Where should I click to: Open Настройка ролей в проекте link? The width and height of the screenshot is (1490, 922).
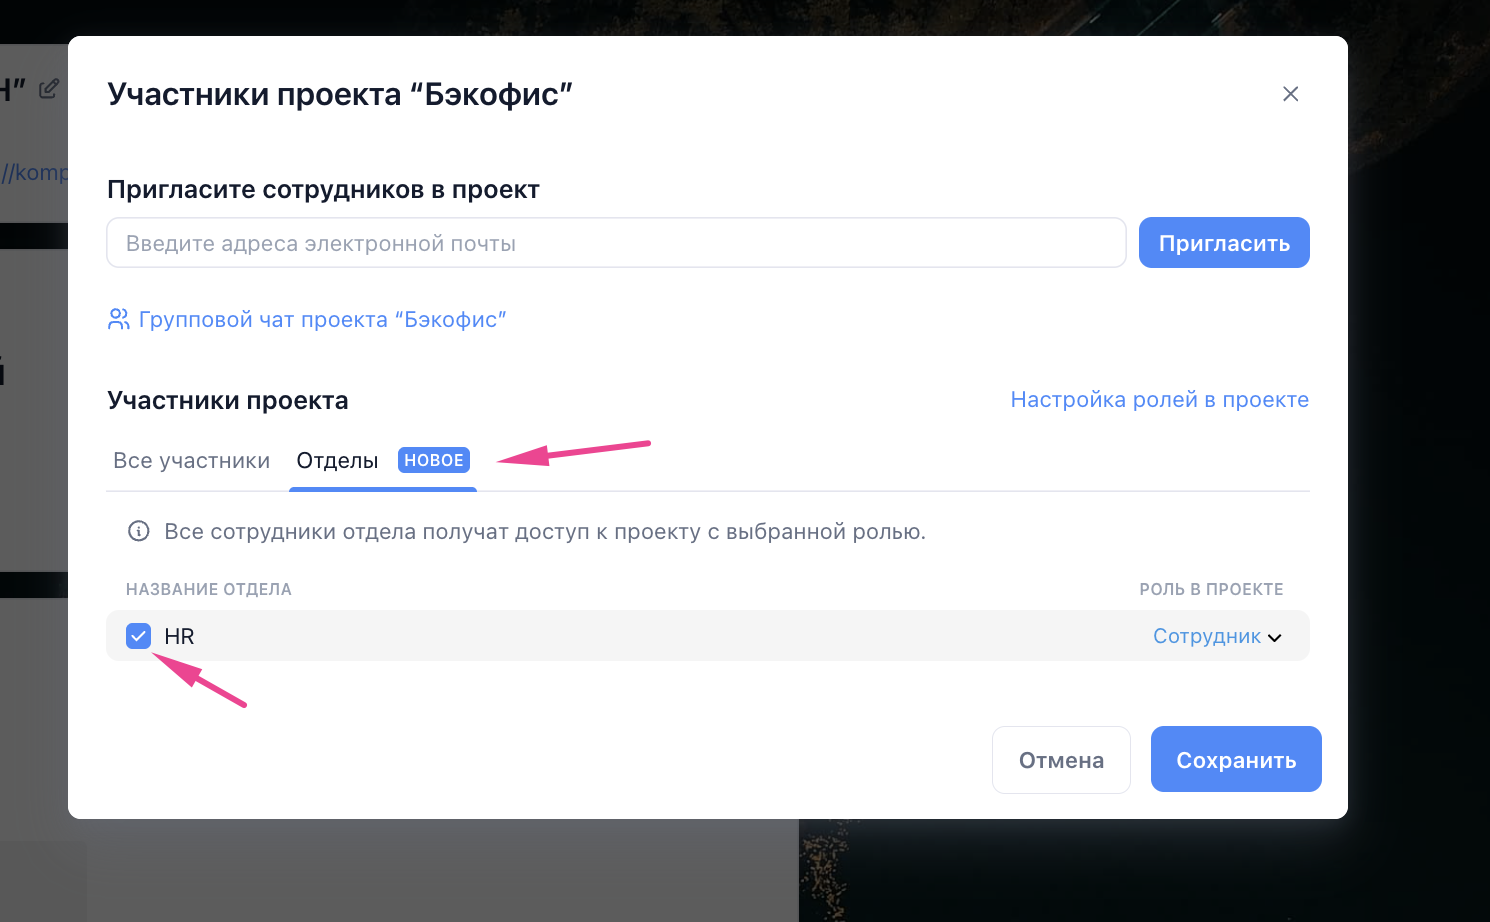coord(1159,399)
